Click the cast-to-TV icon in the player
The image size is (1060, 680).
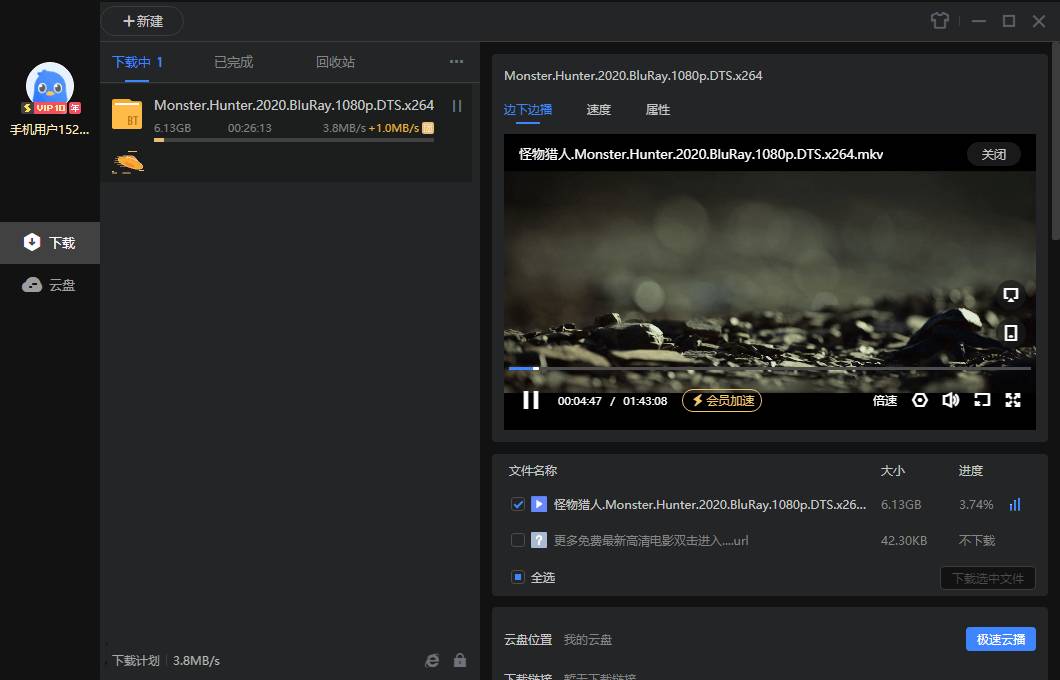click(x=1010, y=295)
